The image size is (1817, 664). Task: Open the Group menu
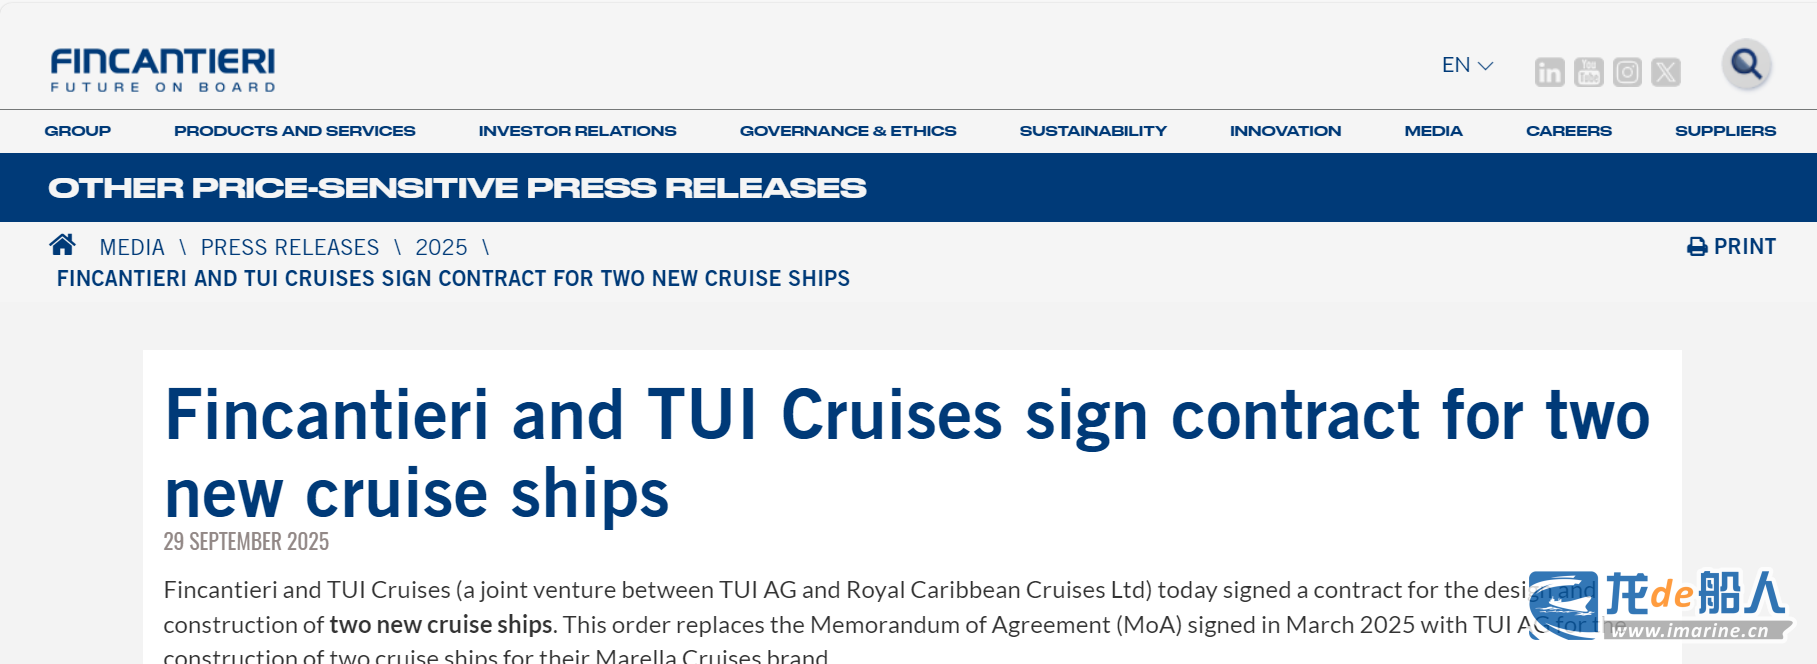pyautogui.click(x=78, y=131)
